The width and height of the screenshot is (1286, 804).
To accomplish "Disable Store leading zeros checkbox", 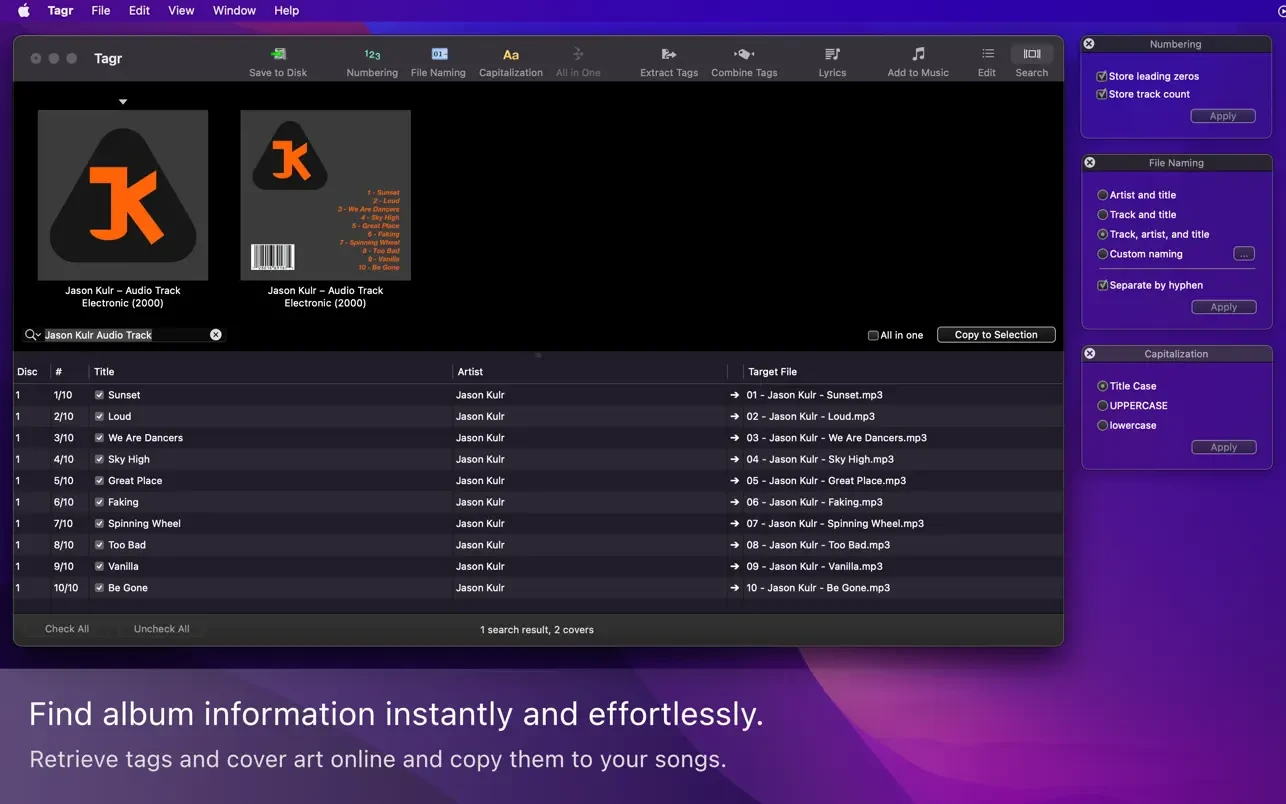I will (1101, 76).
